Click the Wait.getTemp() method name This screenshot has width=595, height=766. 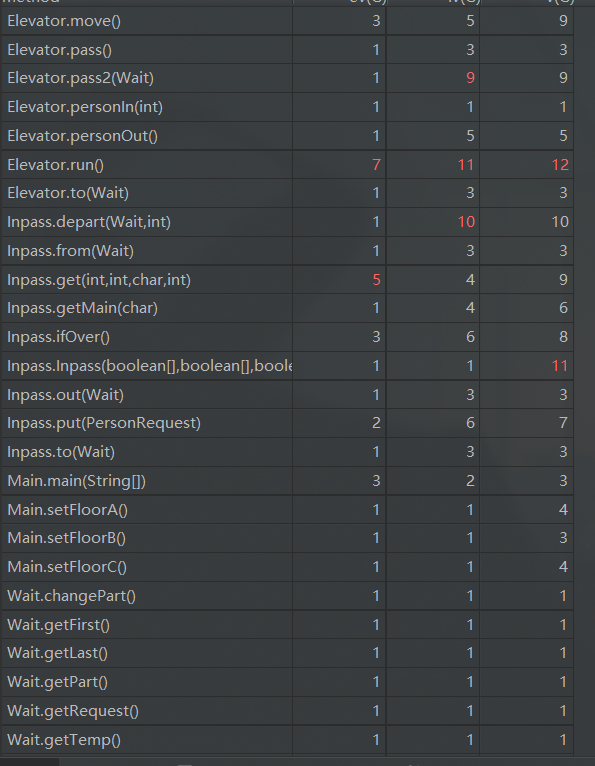[64, 740]
